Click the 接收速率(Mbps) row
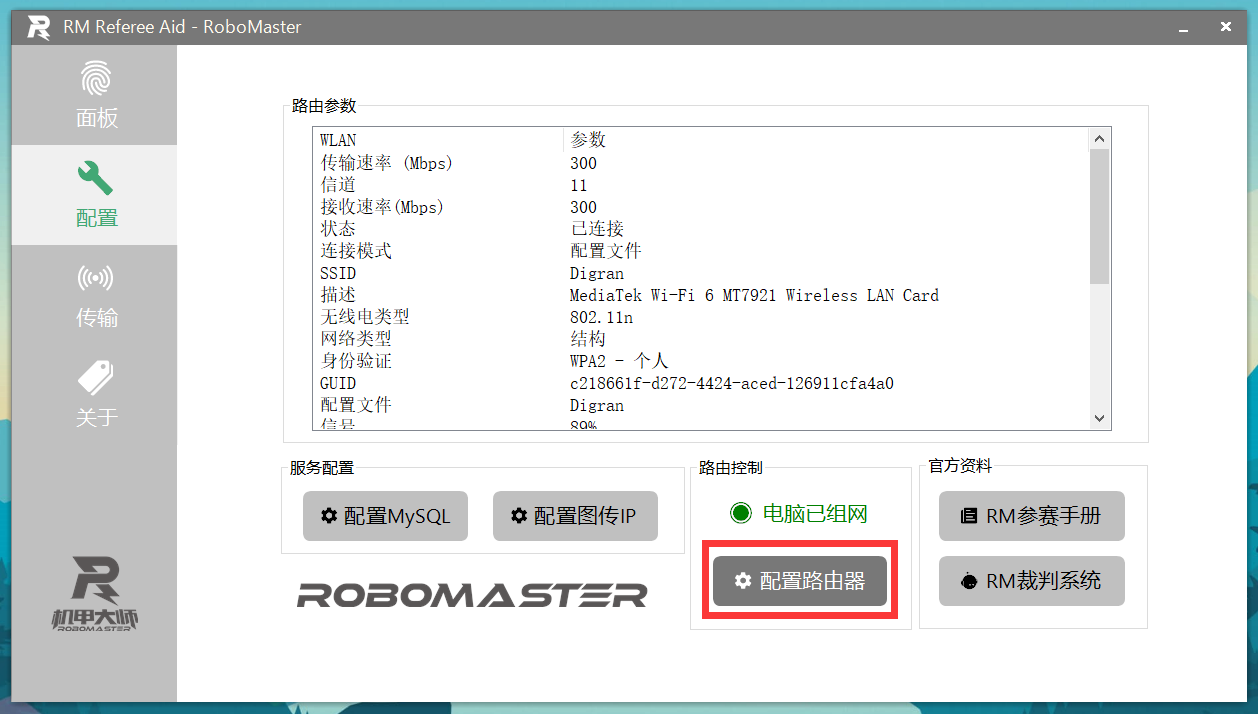The image size is (1258, 714). click(x=700, y=207)
